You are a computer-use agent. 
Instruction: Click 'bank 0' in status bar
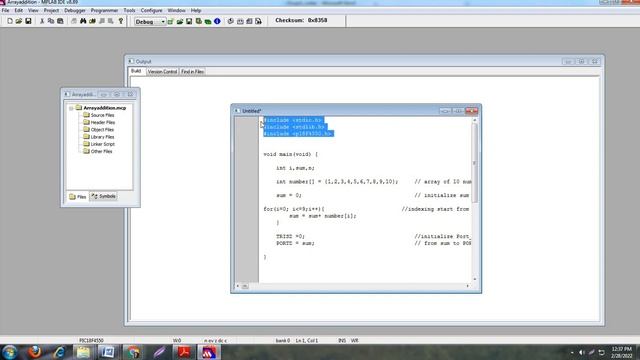282,340
